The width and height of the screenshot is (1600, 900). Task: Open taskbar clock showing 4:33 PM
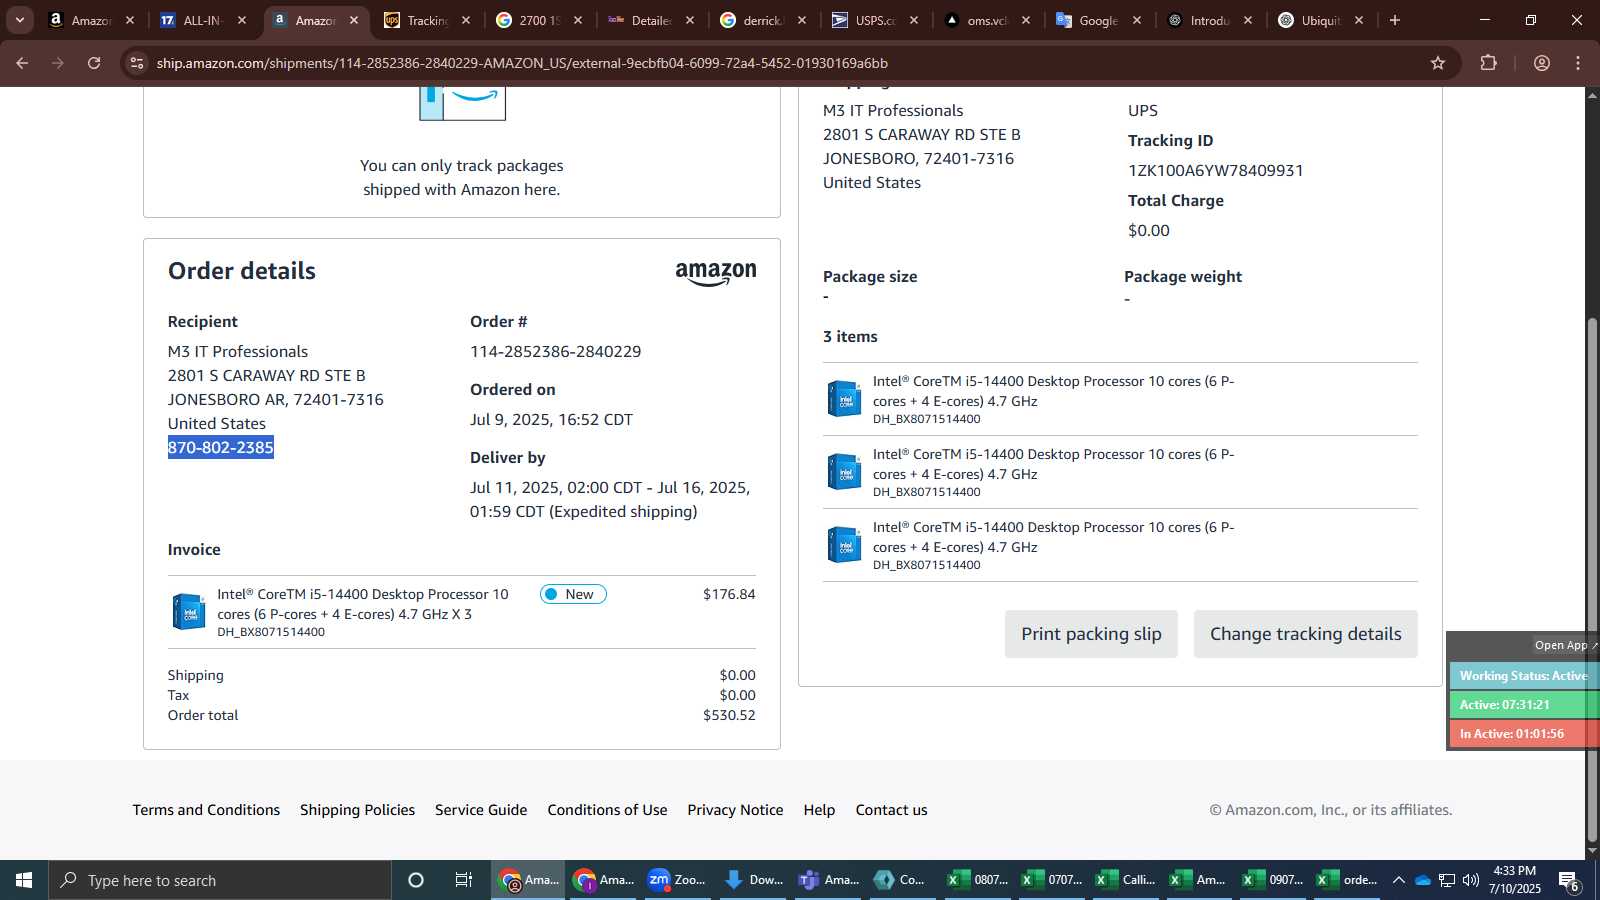click(x=1514, y=880)
